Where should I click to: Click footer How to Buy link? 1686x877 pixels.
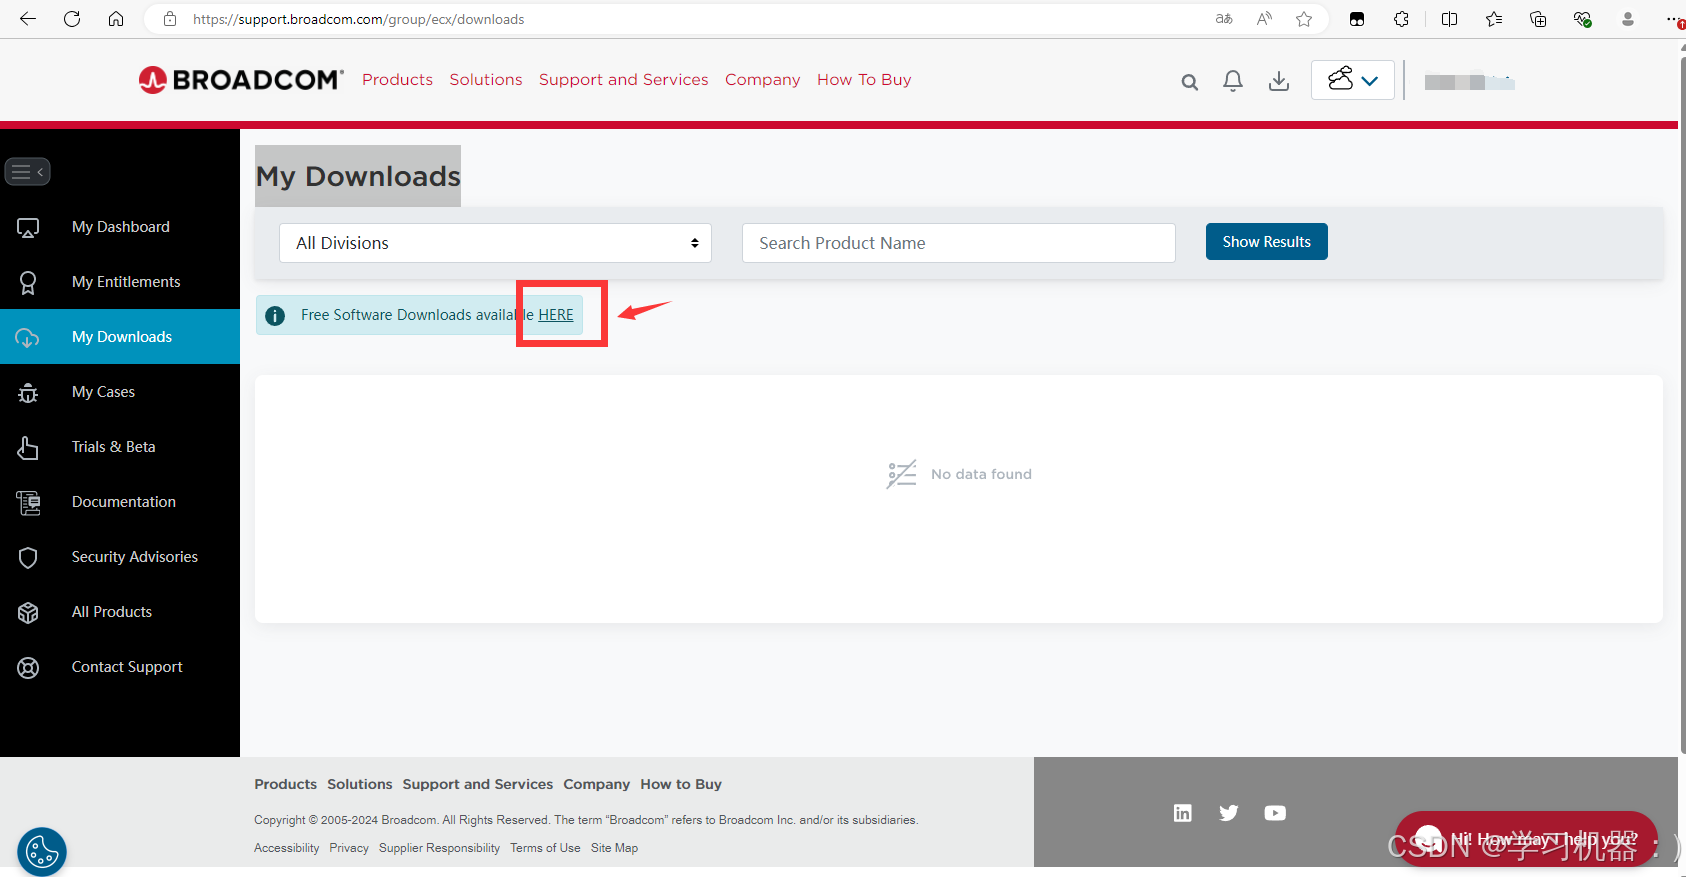click(x=681, y=784)
